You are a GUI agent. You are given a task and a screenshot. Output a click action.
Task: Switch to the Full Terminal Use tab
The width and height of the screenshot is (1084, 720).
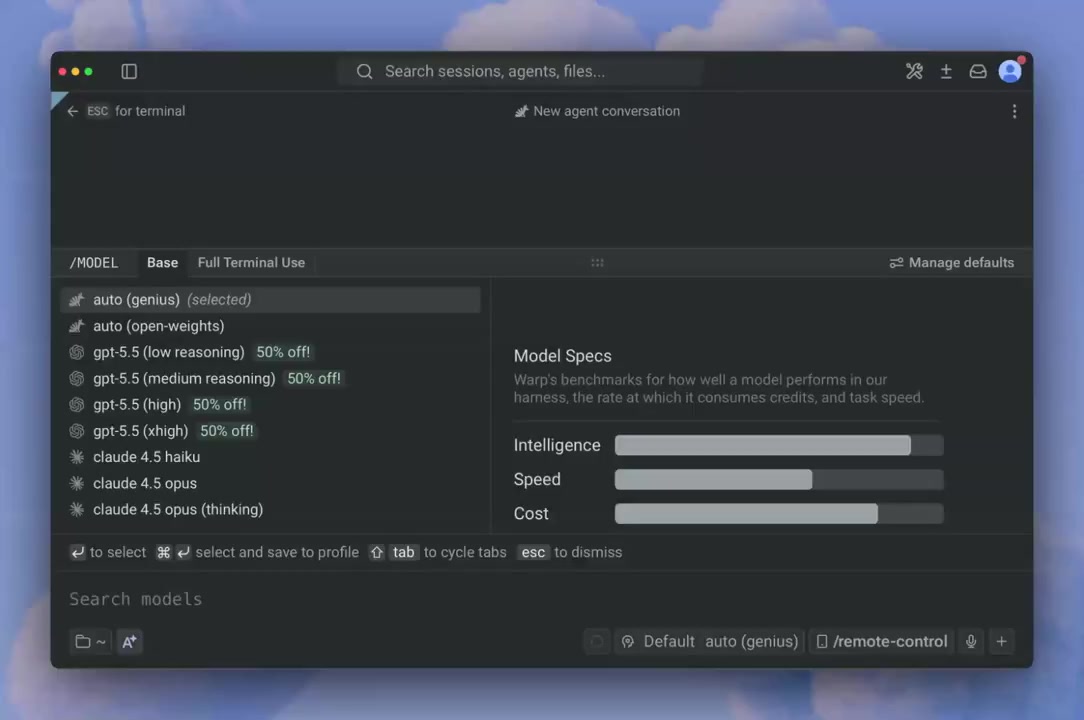tap(251, 263)
